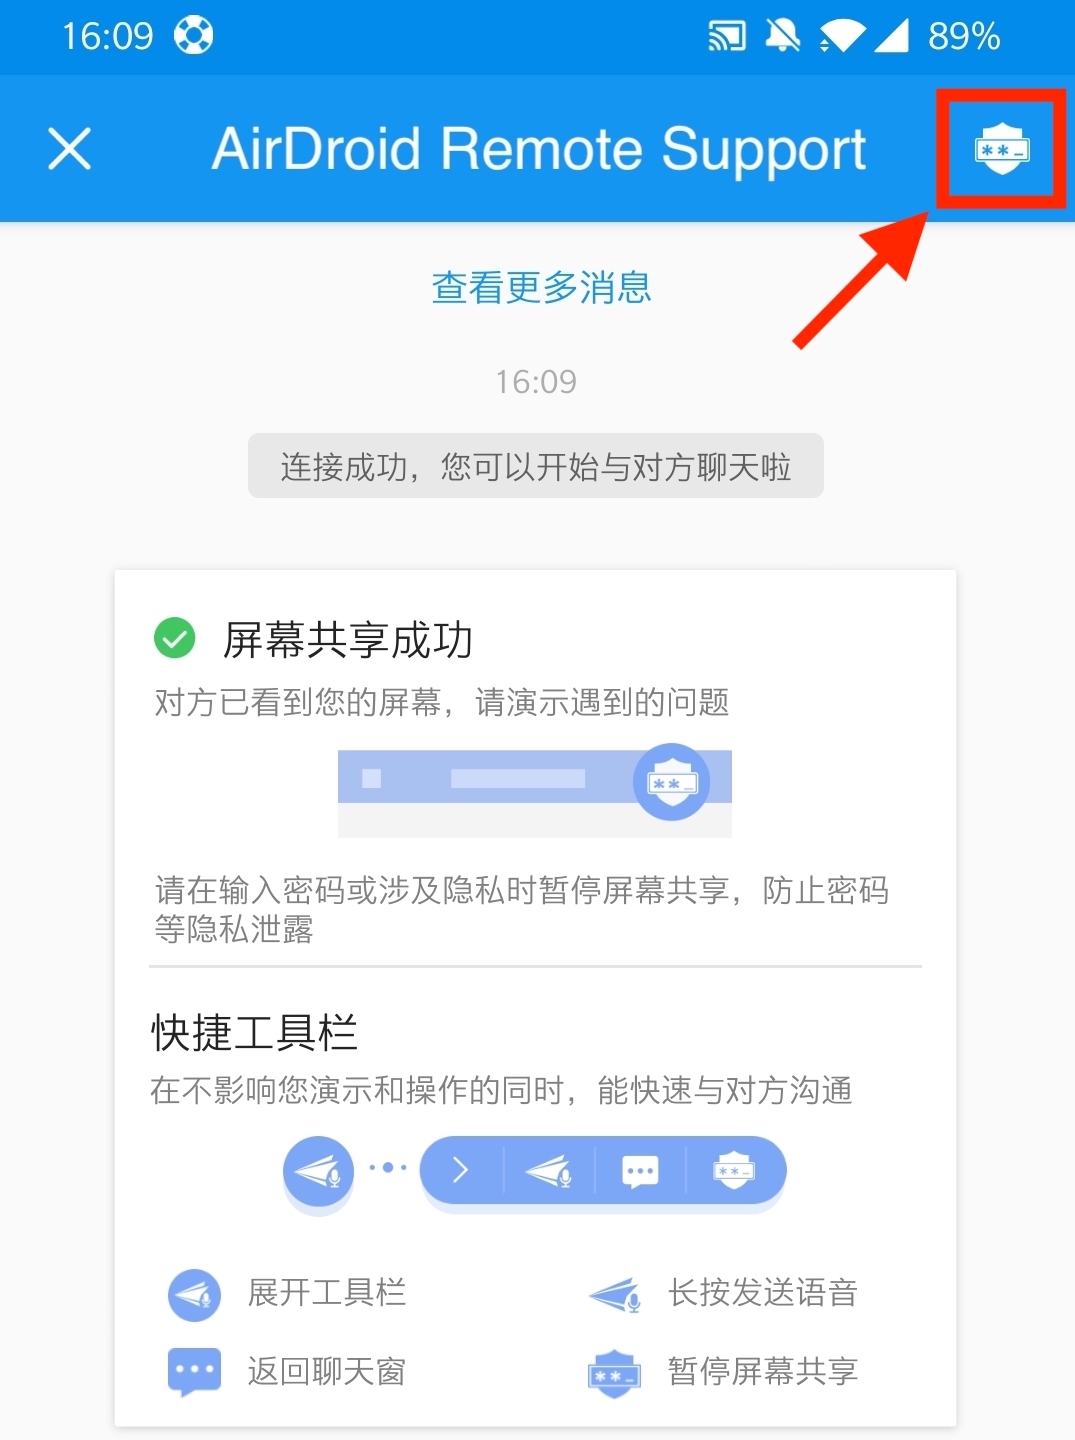Image resolution: width=1075 pixels, height=1440 pixels.
Task: Tap the chevron arrow in the toolbar illustration
Action: point(460,1169)
